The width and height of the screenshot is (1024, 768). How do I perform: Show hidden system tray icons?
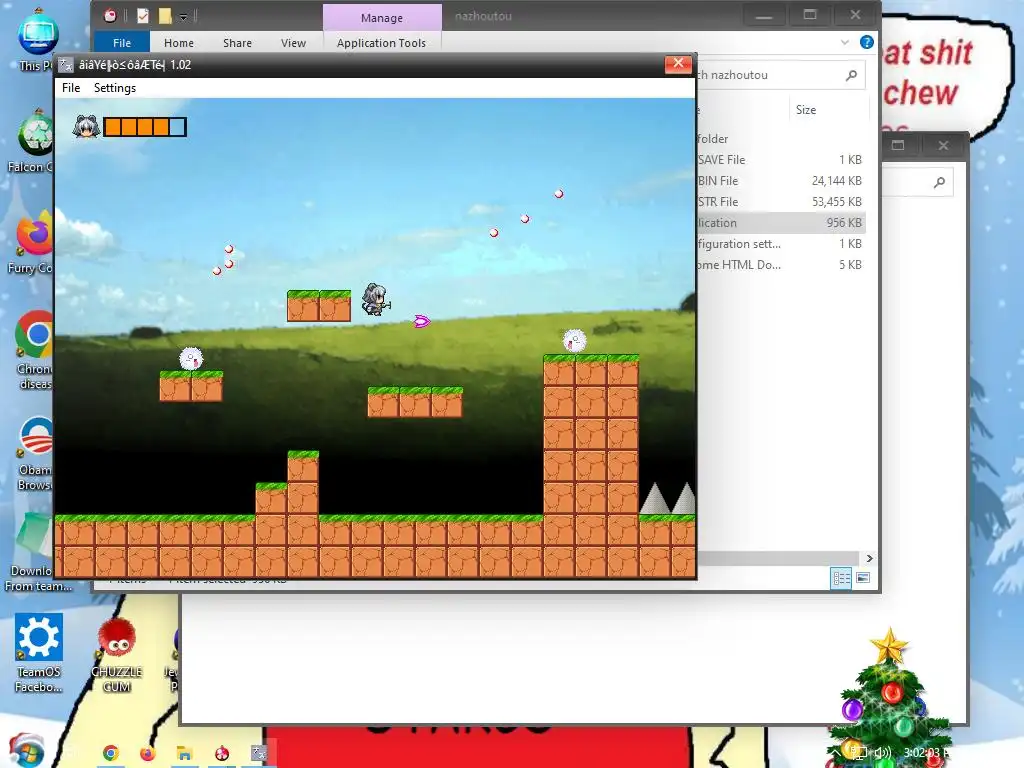(836, 753)
